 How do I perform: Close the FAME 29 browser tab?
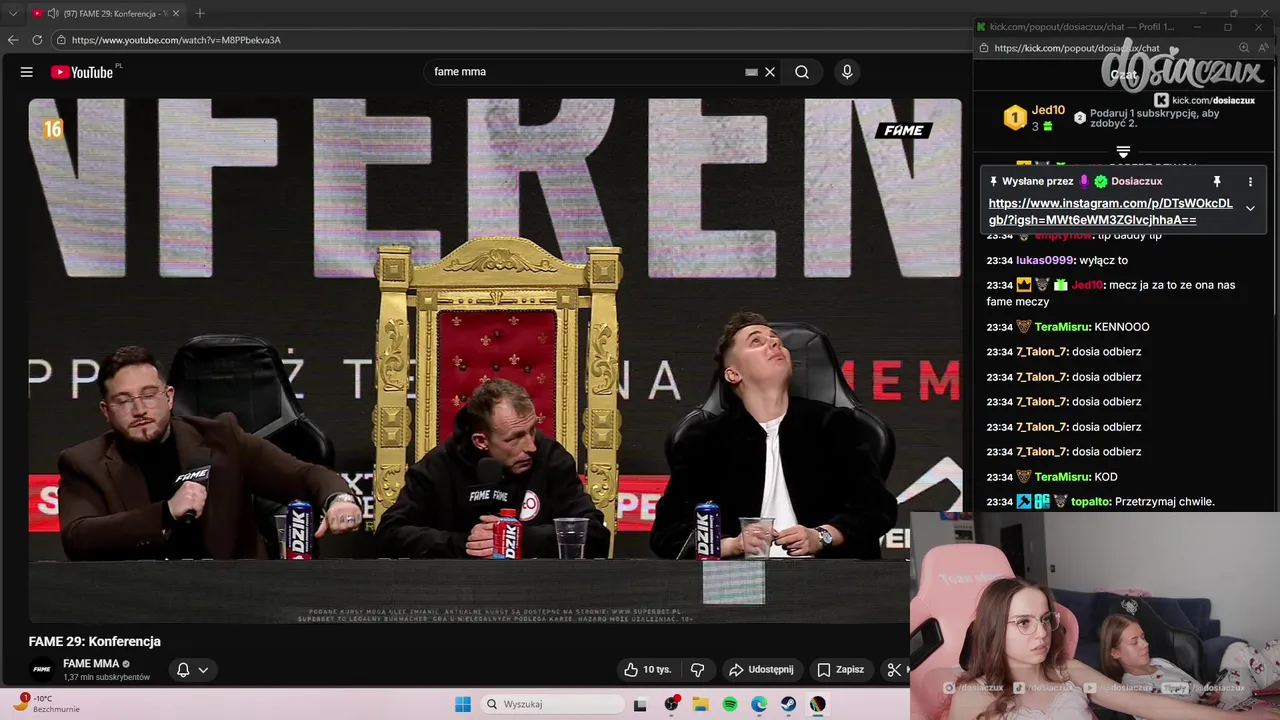(176, 13)
